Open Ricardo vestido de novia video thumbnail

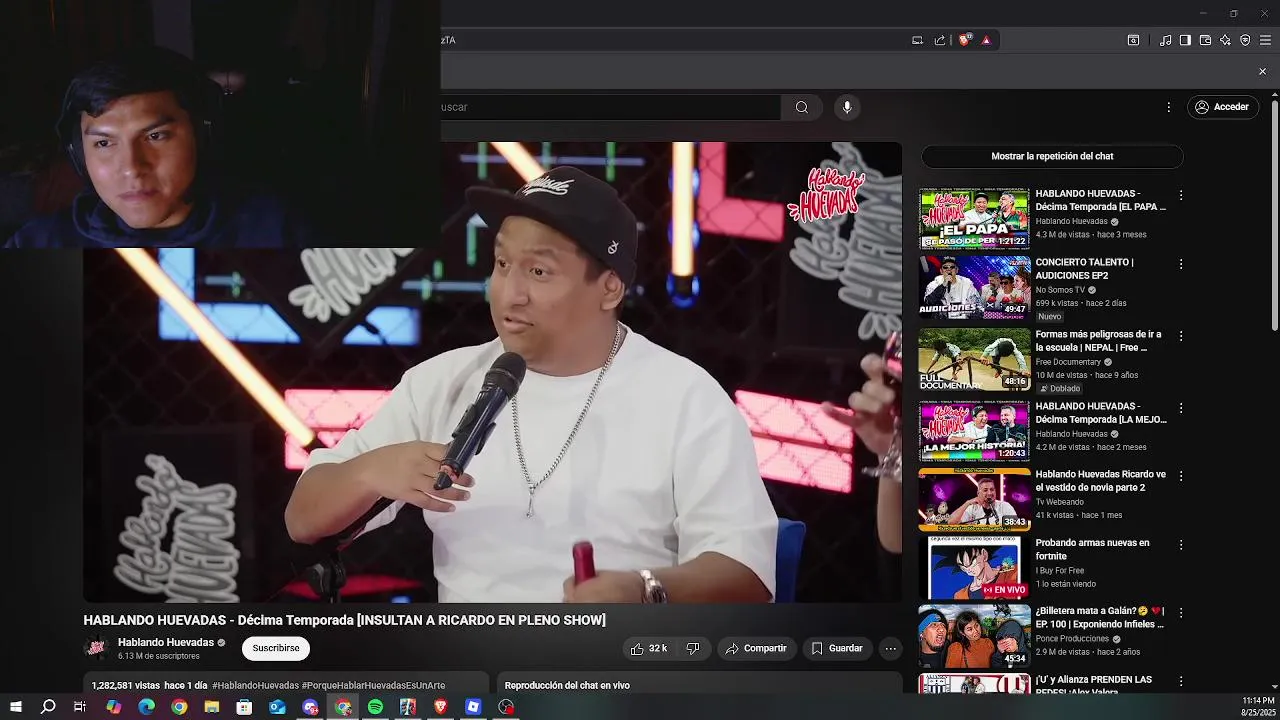tap(974, 499)
